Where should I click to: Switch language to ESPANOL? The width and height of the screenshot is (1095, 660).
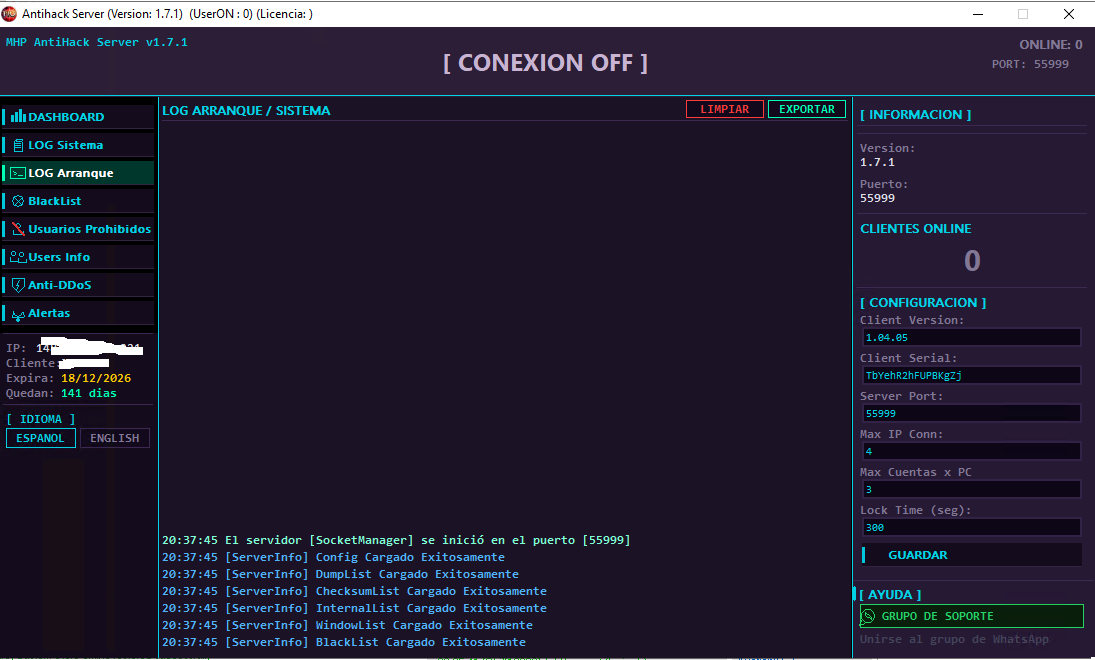tap(41, 438)
